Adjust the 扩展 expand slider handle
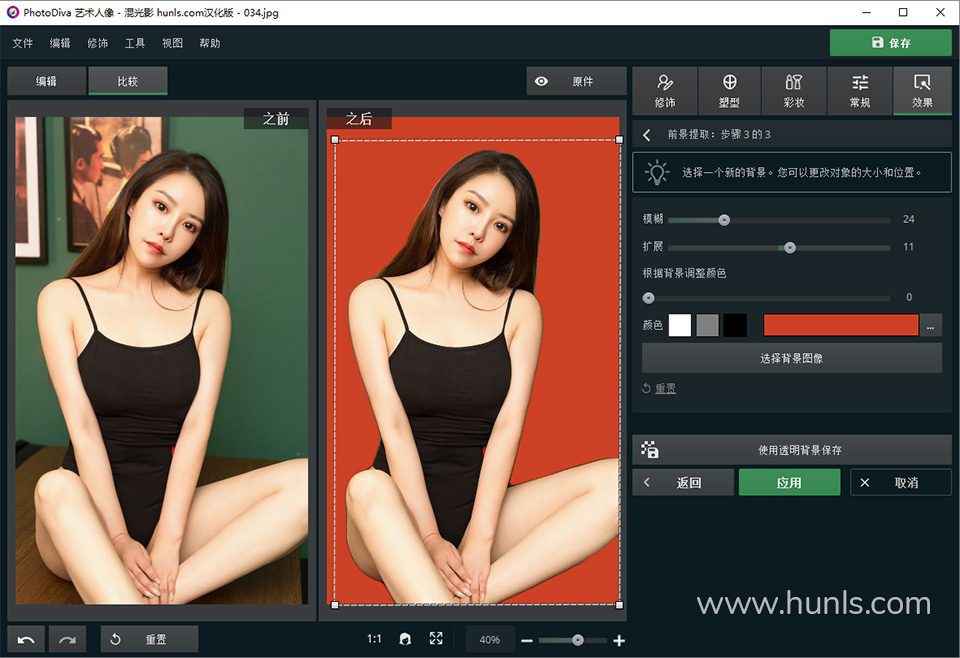This screenshot has height=658, width=960. [x=790, y=248]
